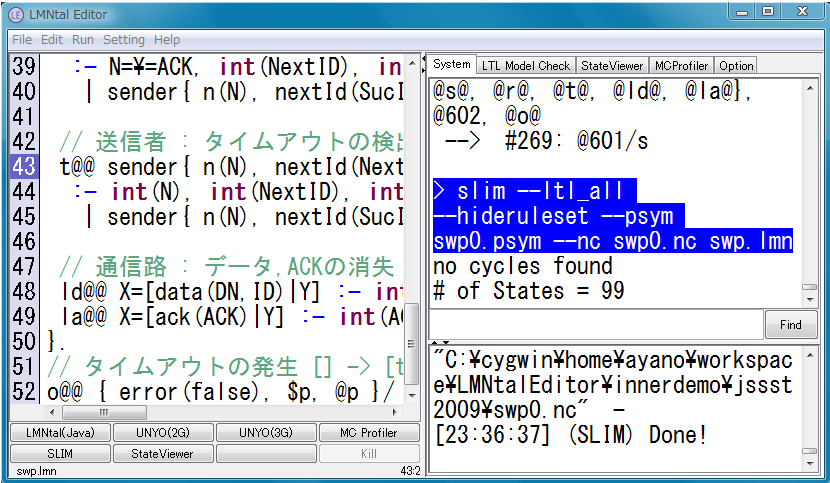Click the Find button
Image resolution: width=830 pixels, height=483 pixels.
pos(791,324)
